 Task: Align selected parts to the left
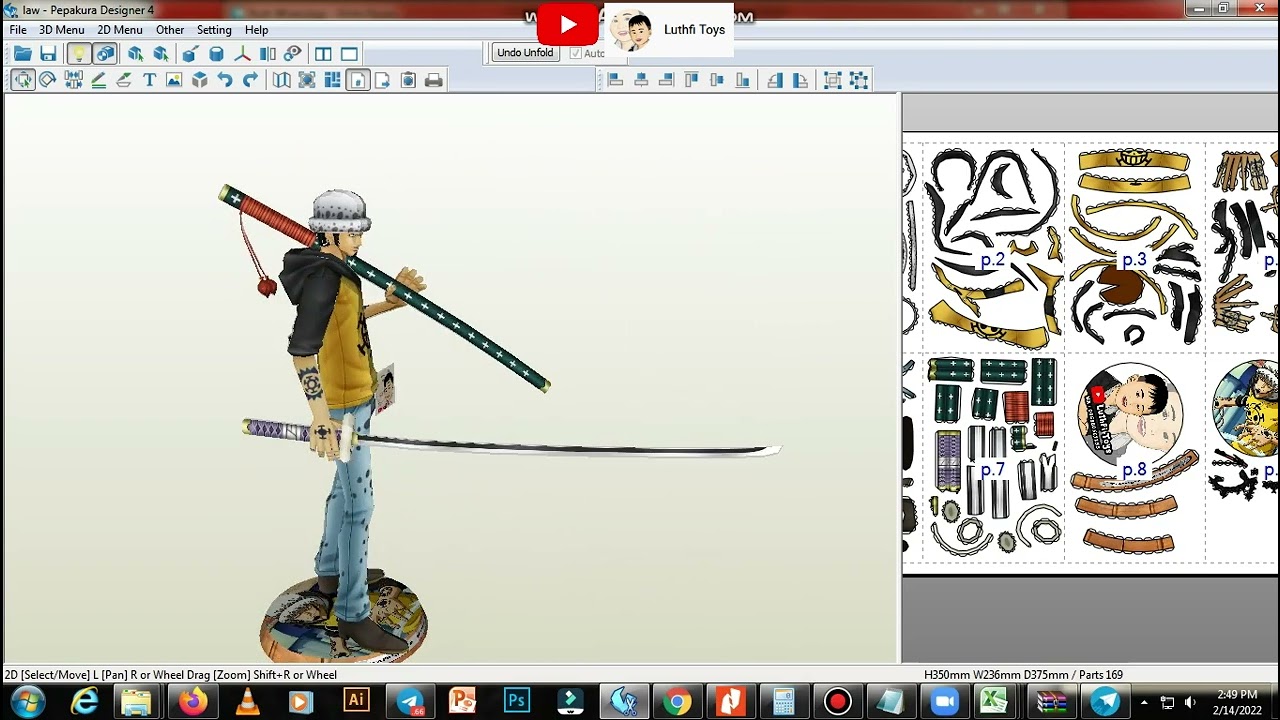[x=616, y=80]
